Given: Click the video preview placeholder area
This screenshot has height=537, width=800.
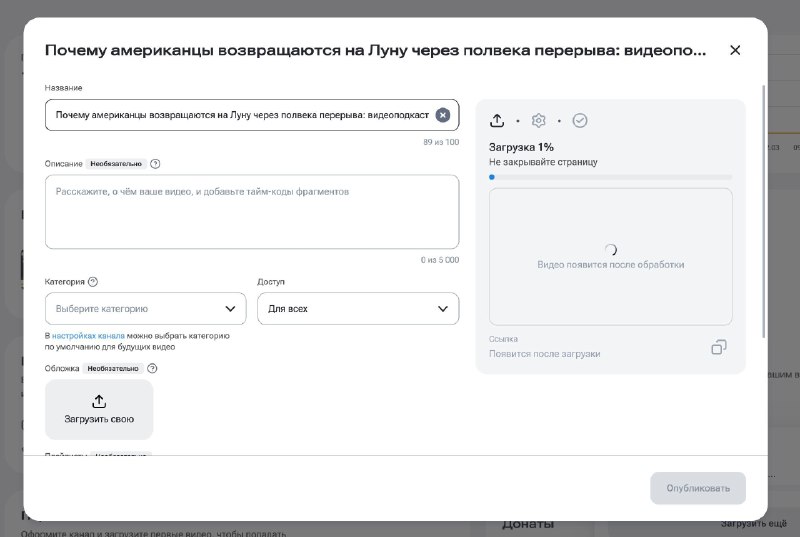Looking at the screenshot, I should [611, 257].
